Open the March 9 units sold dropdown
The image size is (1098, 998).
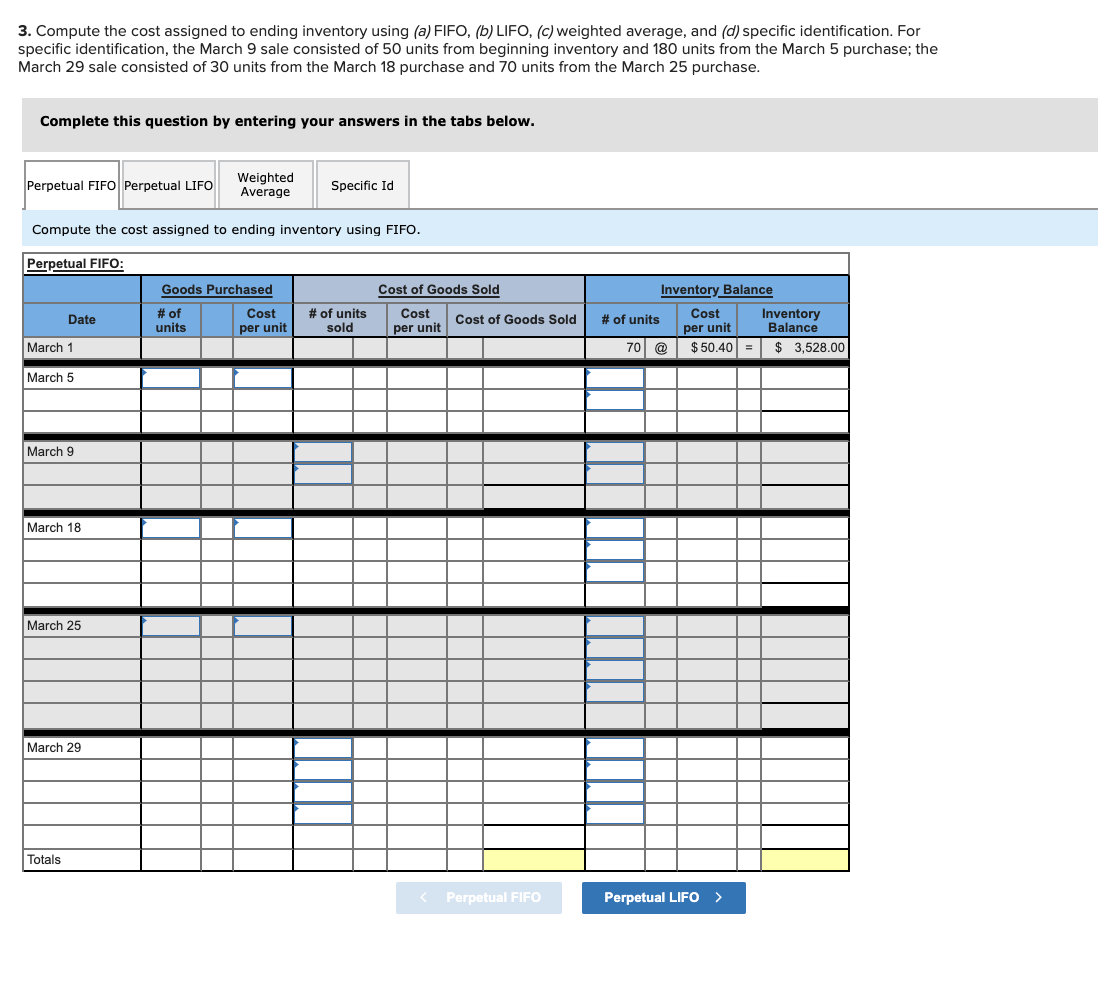pos(321,451)
